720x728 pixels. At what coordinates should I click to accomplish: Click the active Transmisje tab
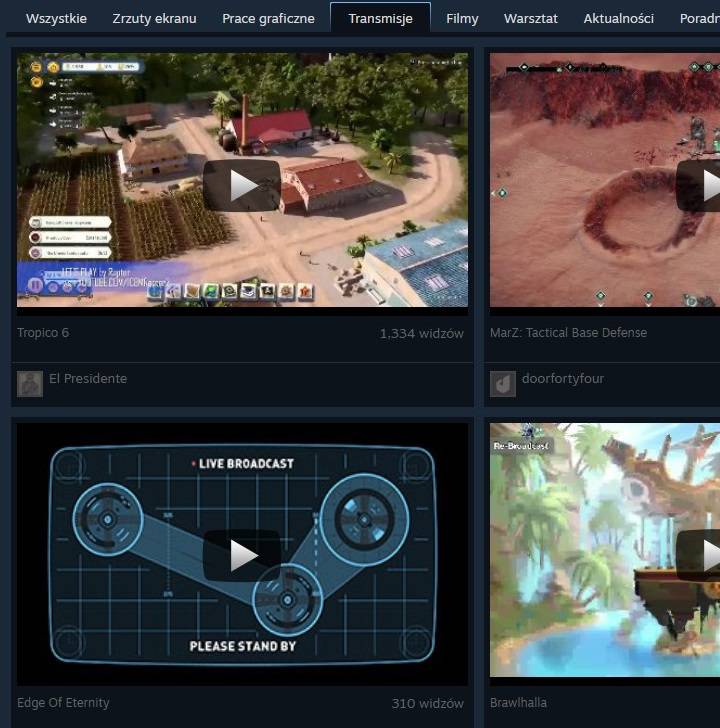(380, 18)
